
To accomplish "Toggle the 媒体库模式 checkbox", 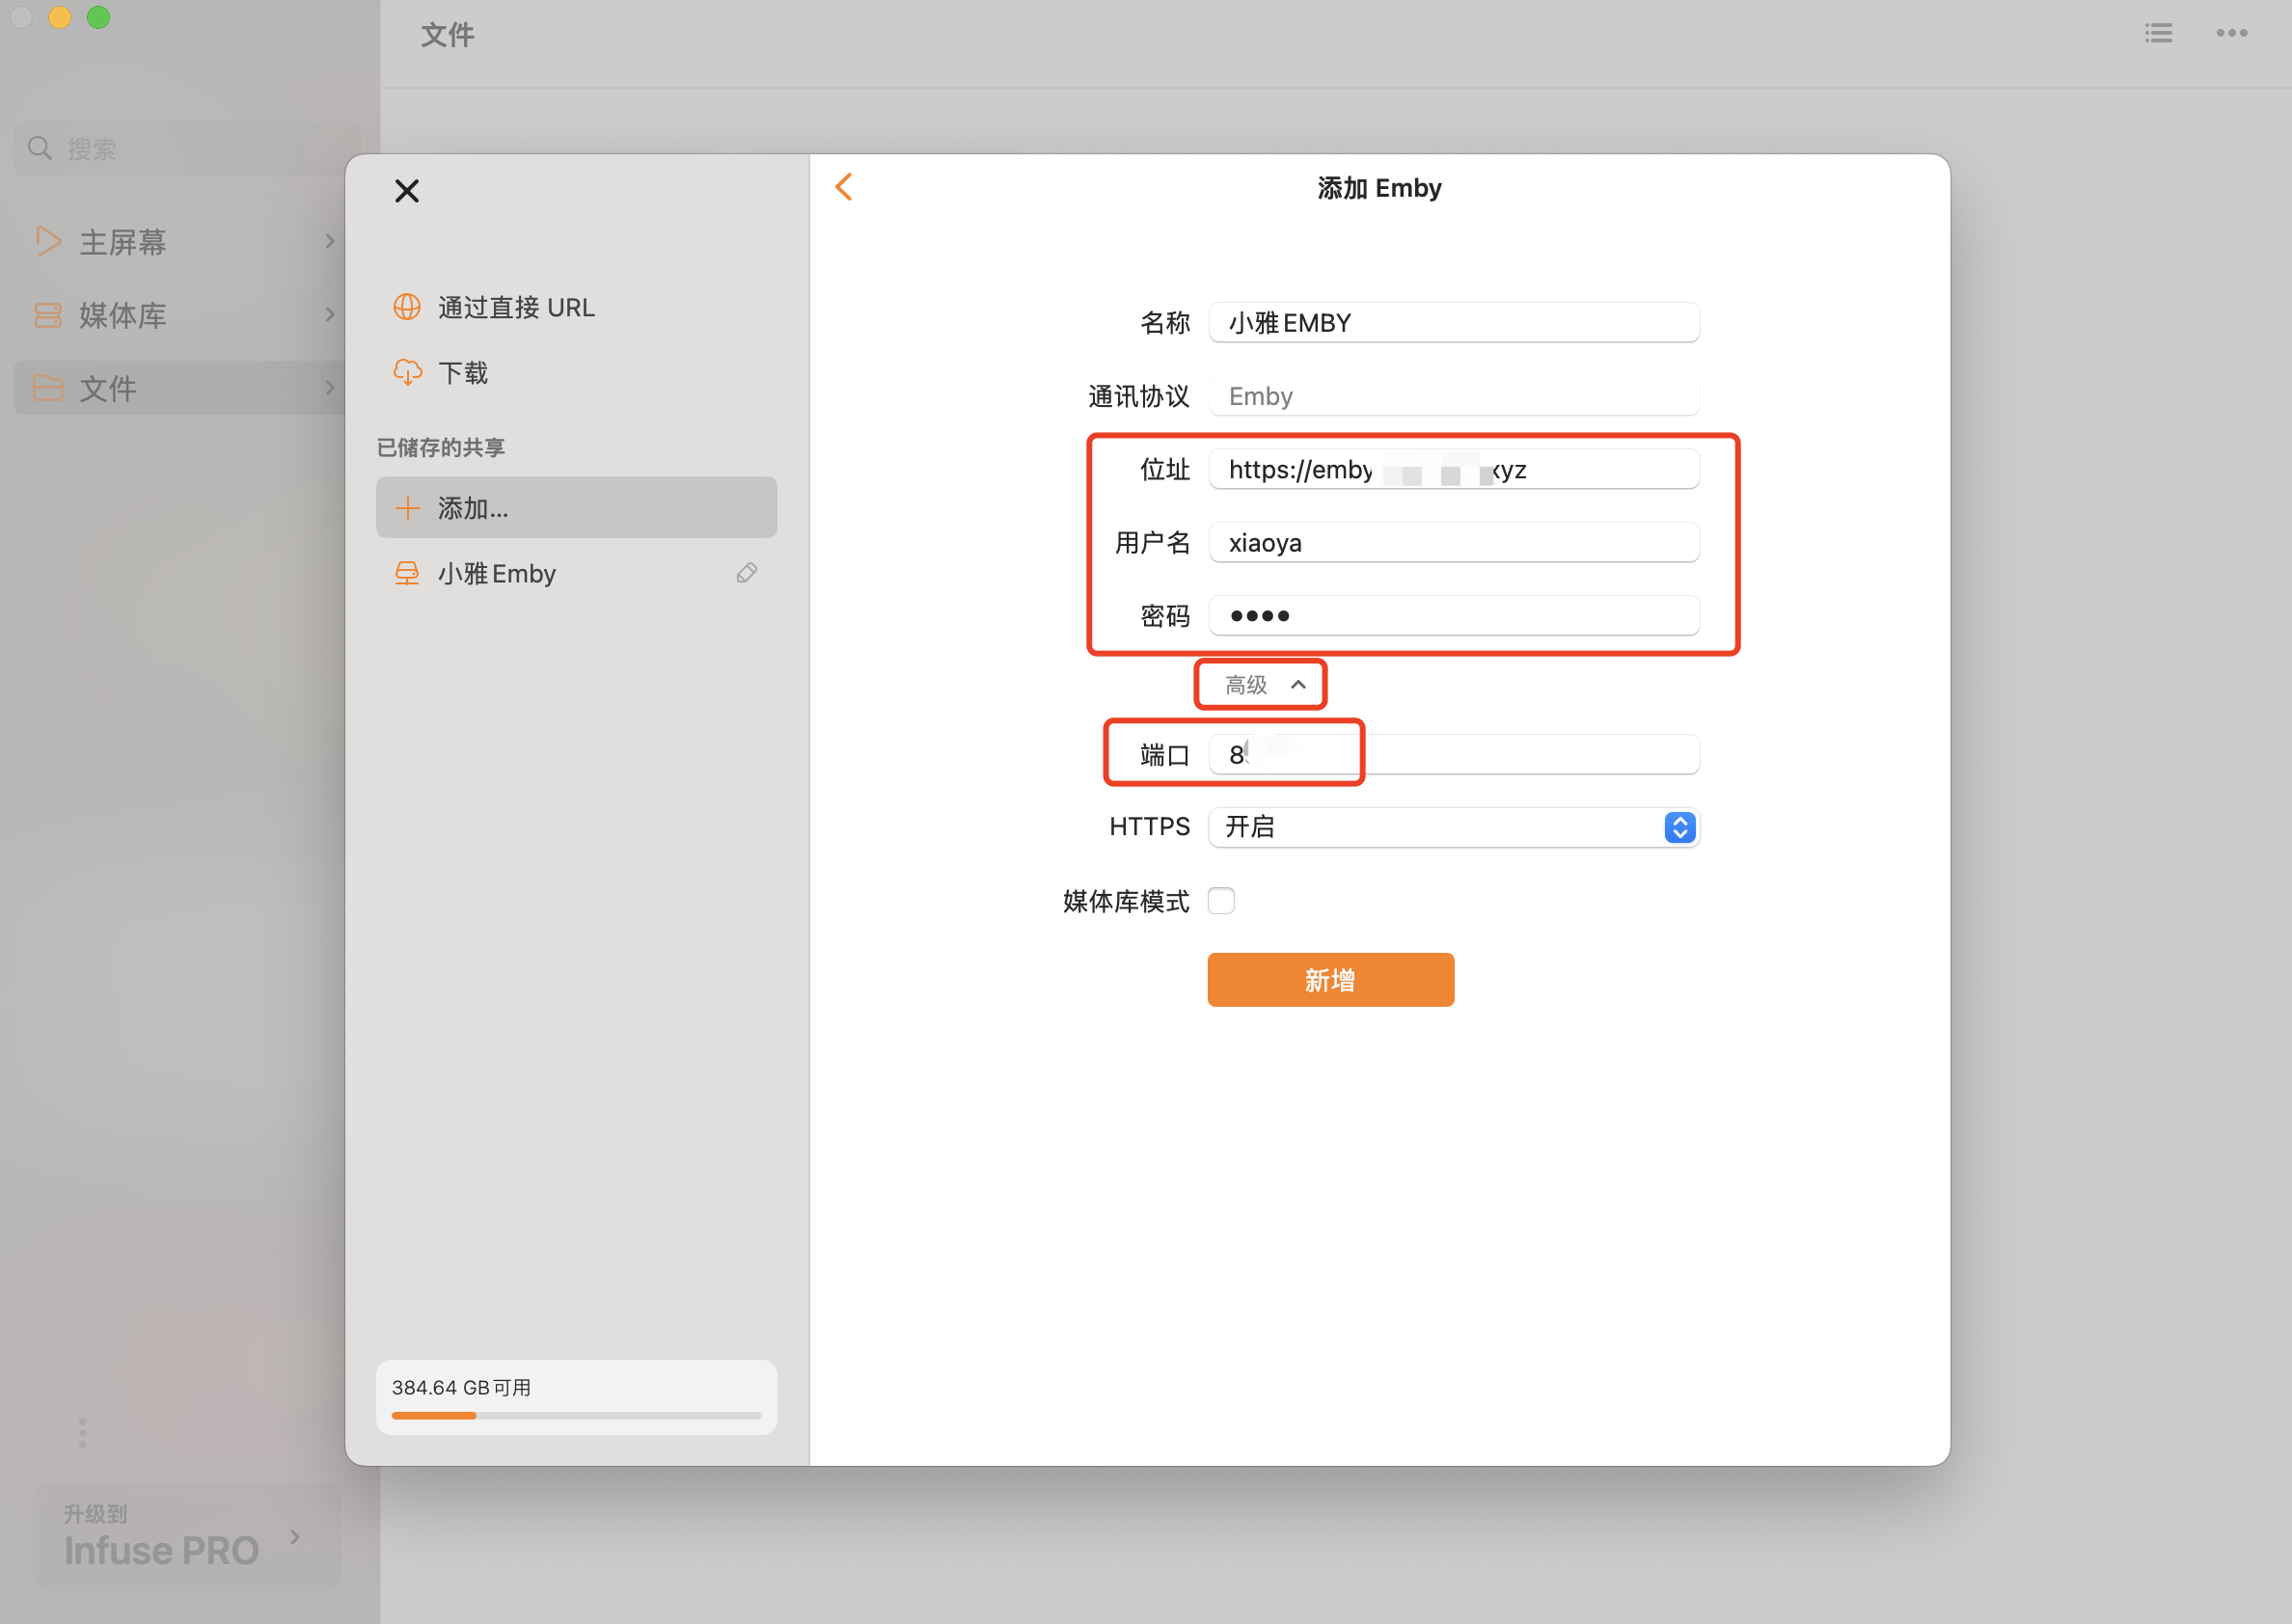I will (1221, 901).
